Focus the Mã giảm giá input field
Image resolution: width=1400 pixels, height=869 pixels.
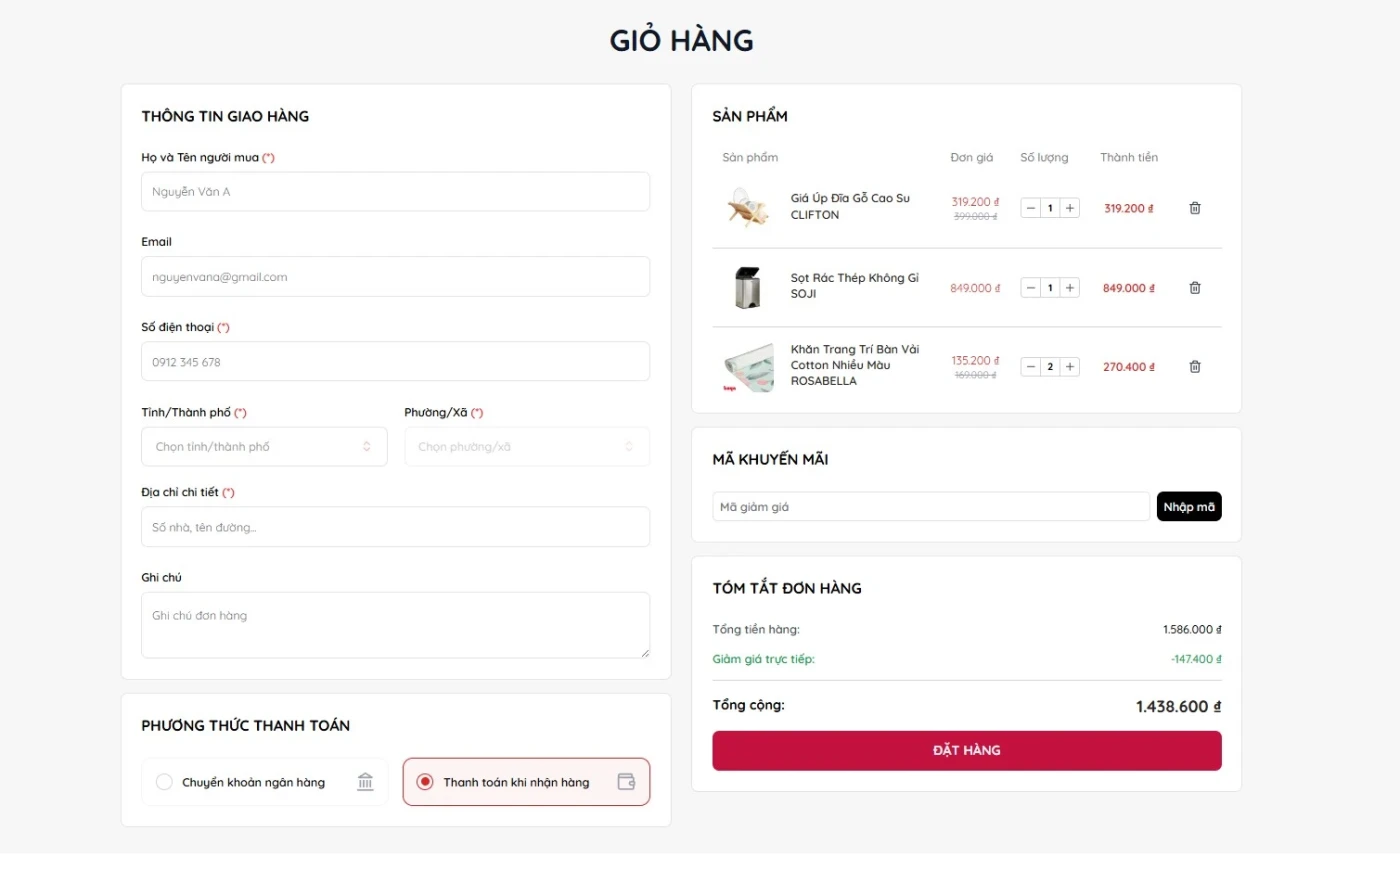tap(930, 507)
